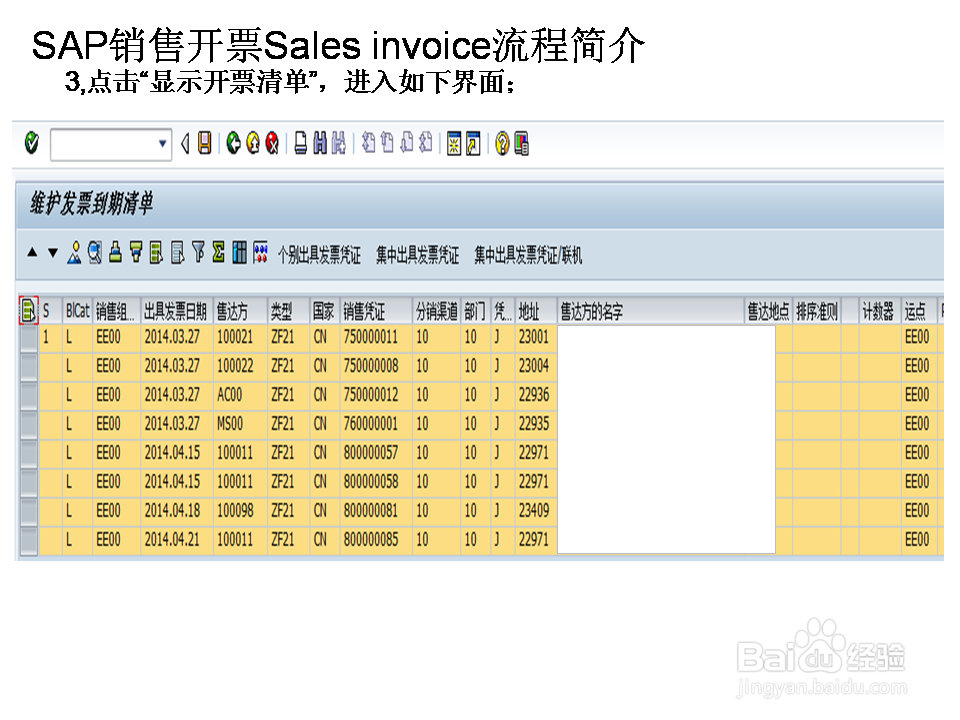The image size is (960, 720).
Task: Select the row selector for document 750000011
Action: [29, 338]
